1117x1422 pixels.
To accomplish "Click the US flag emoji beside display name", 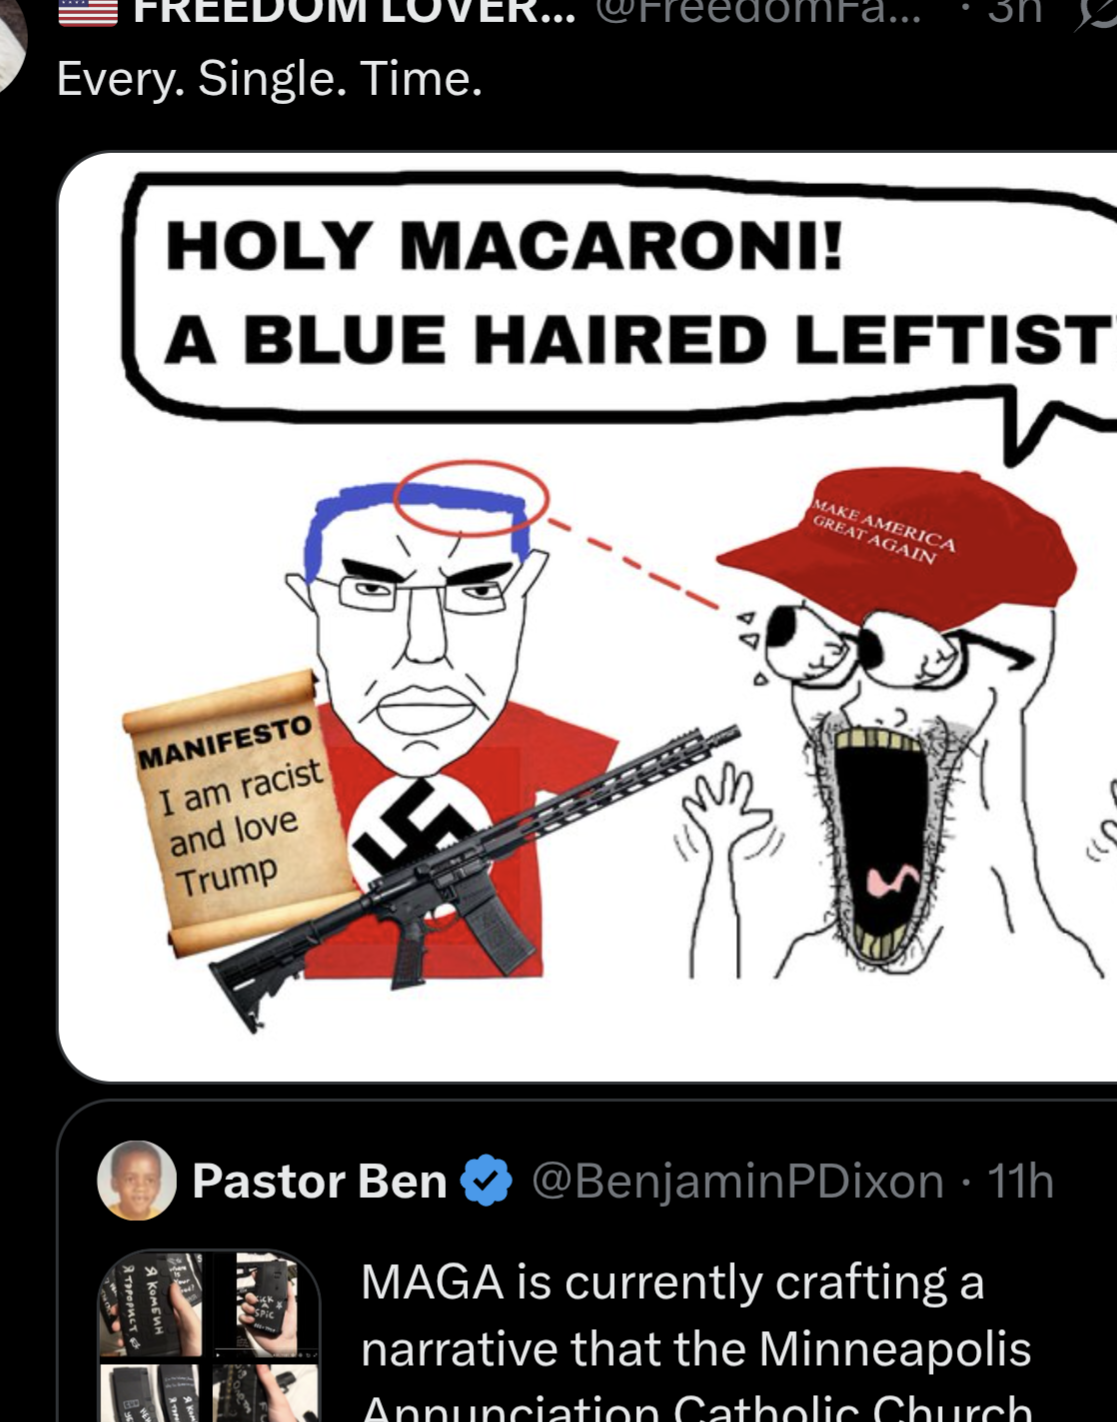I will 88,12.
